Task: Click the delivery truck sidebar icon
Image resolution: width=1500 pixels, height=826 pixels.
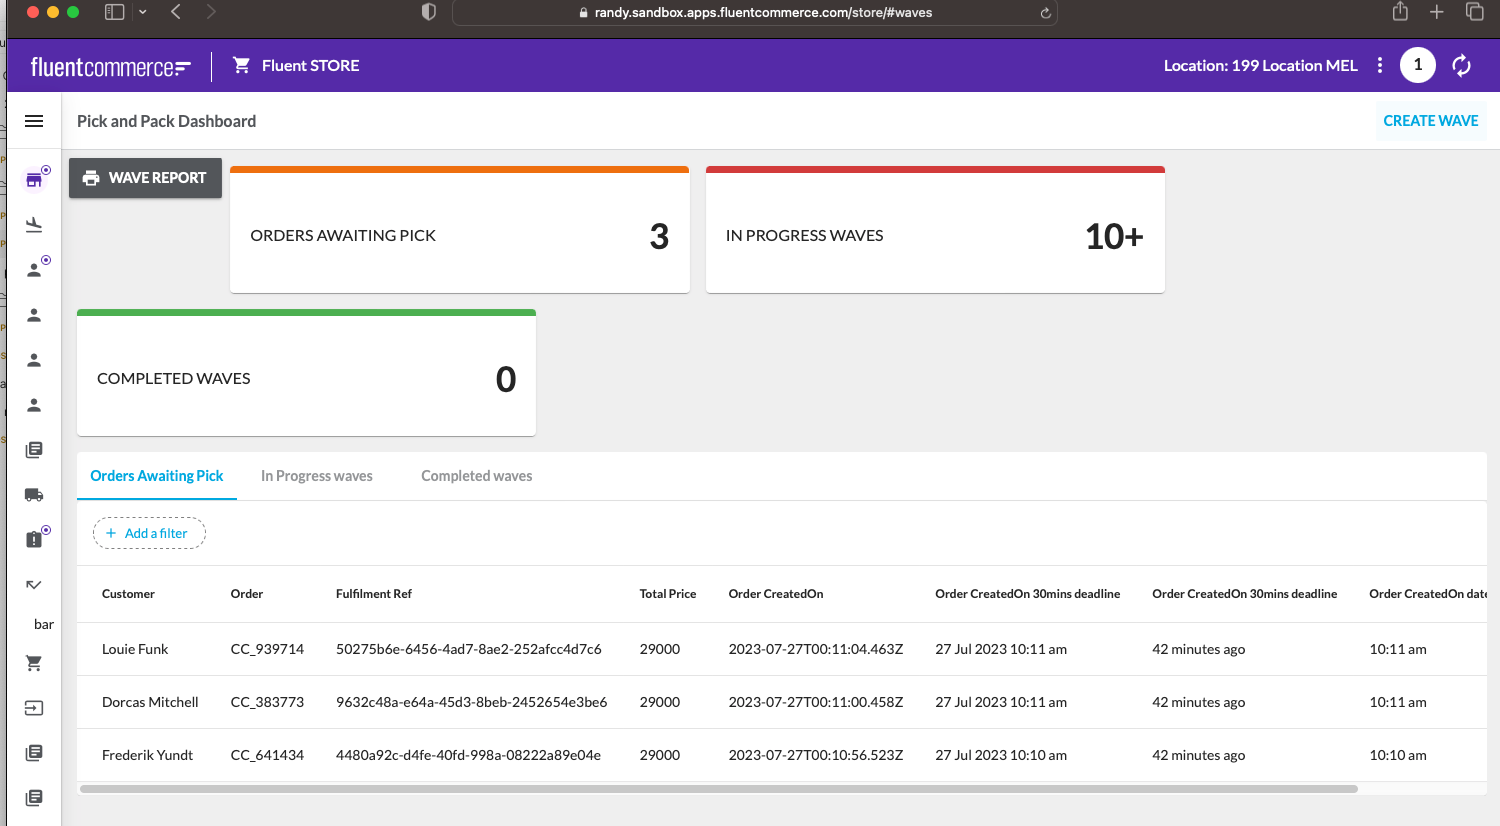Action: 34,494
